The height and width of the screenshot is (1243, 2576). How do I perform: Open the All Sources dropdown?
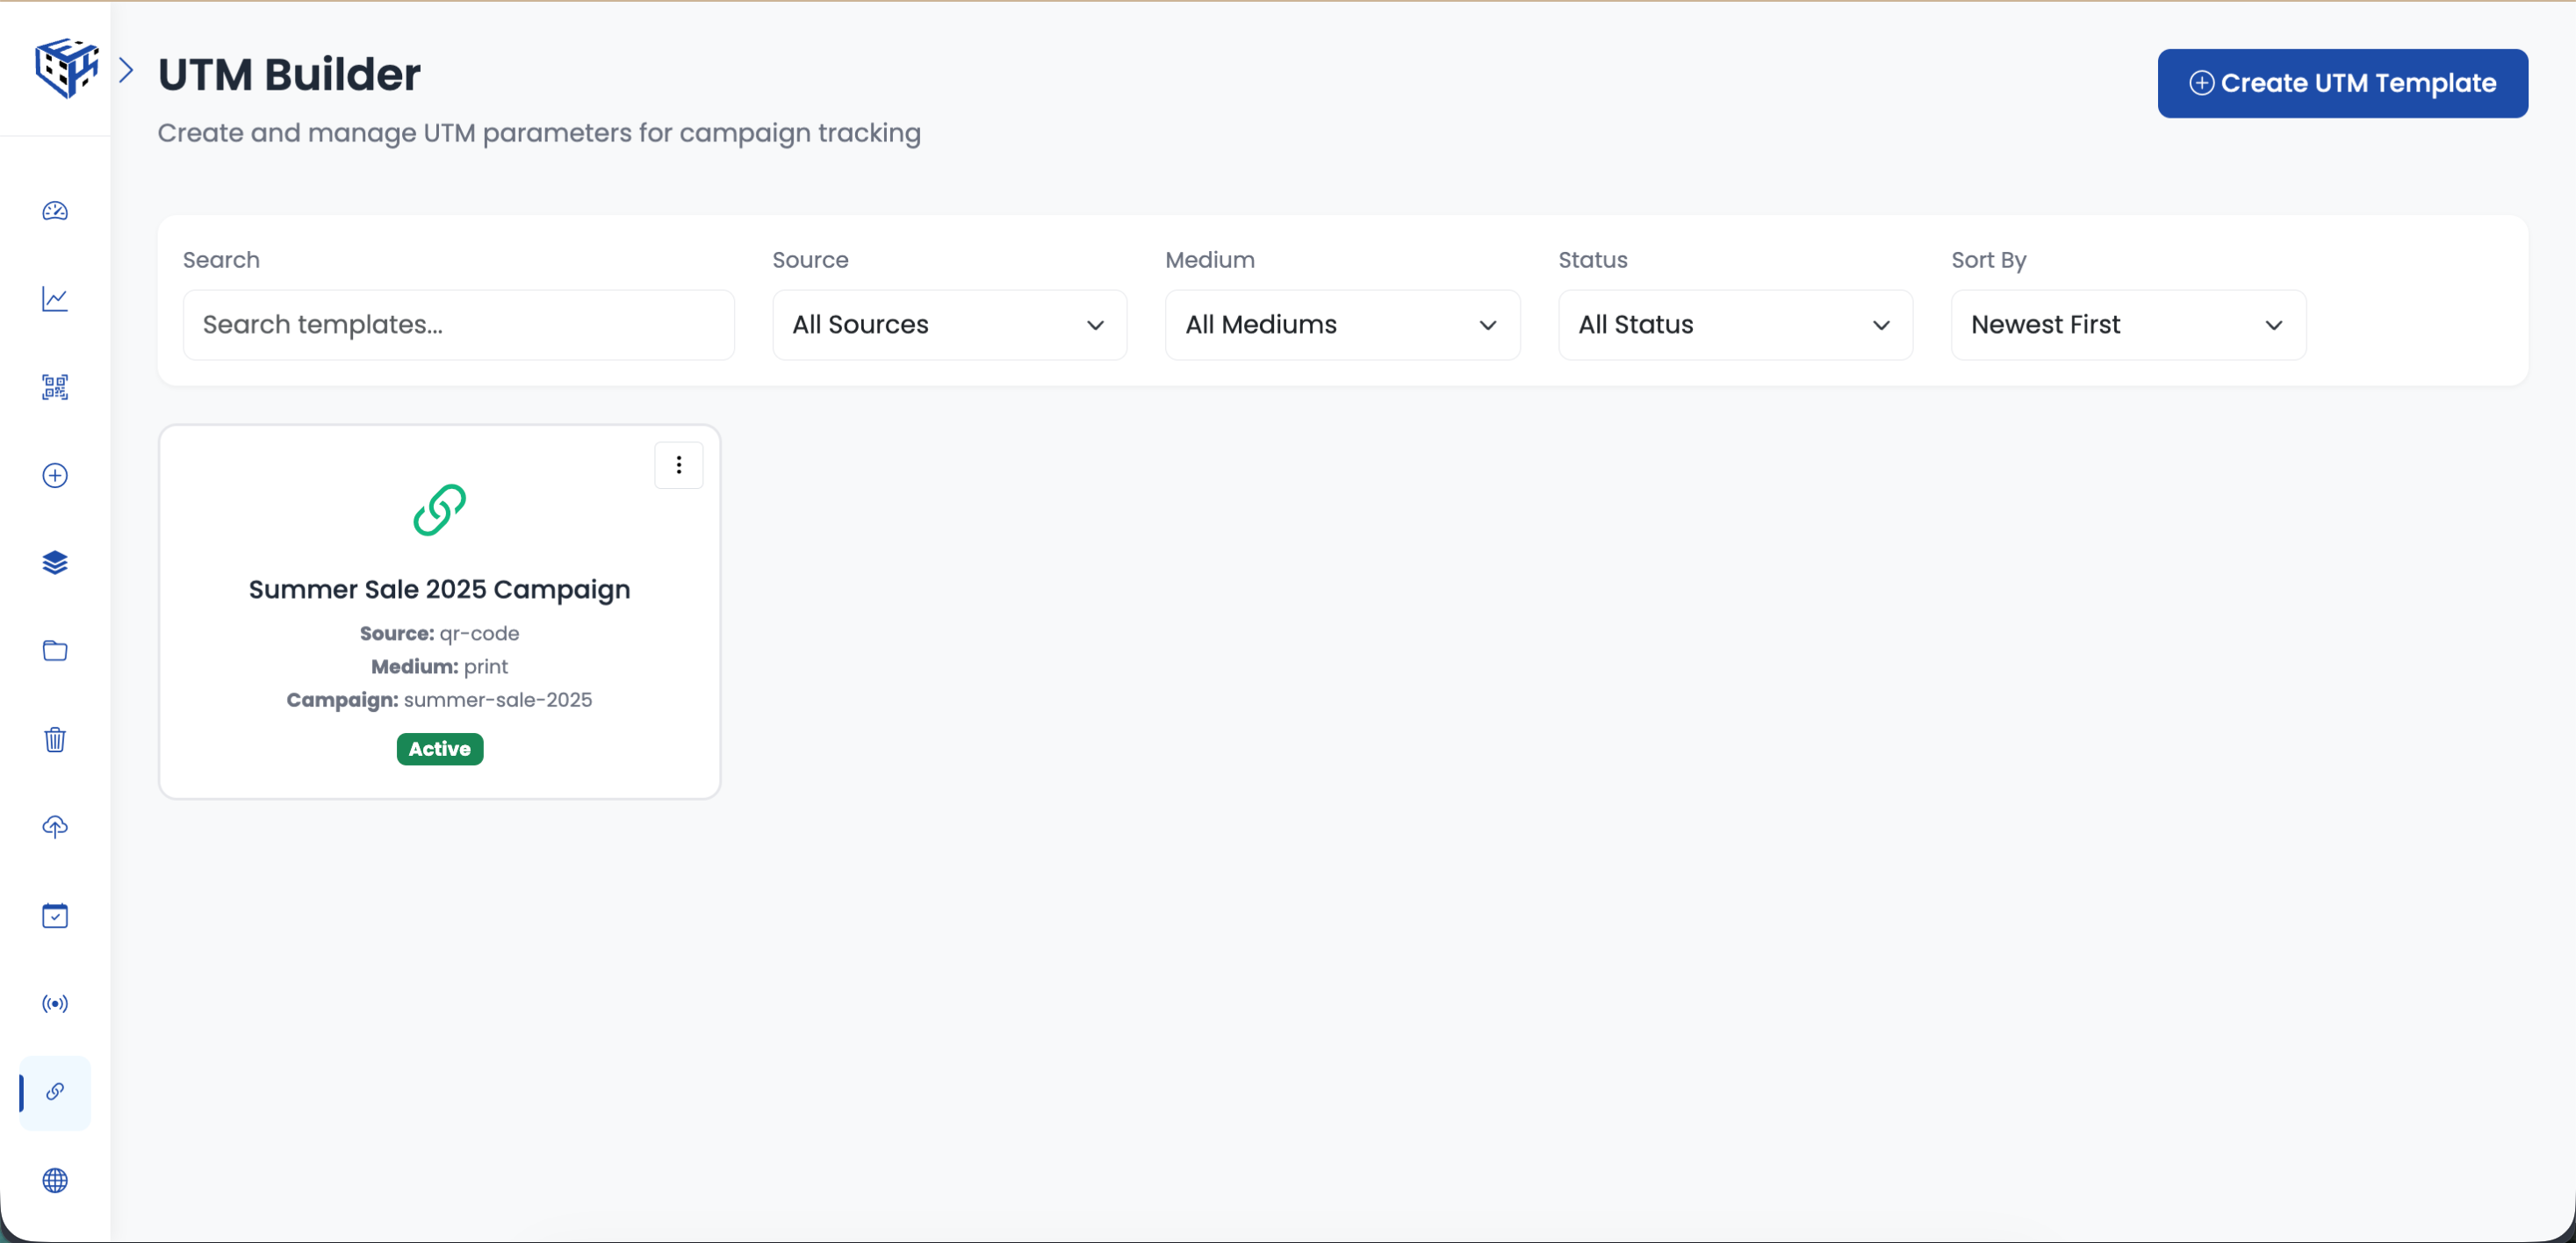948,324
